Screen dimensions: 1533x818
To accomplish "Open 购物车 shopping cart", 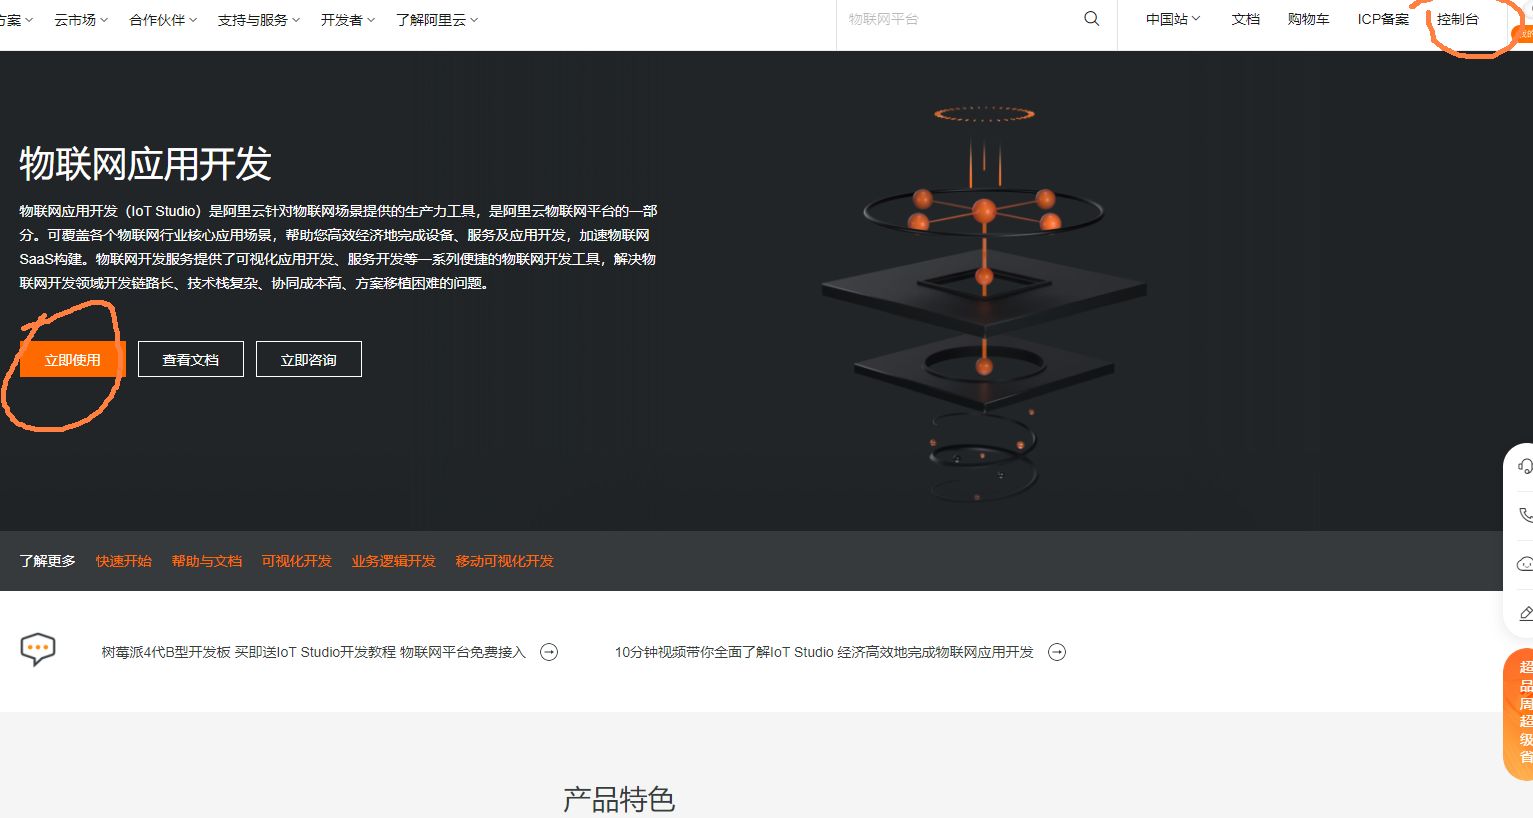I will (1309, 19).
